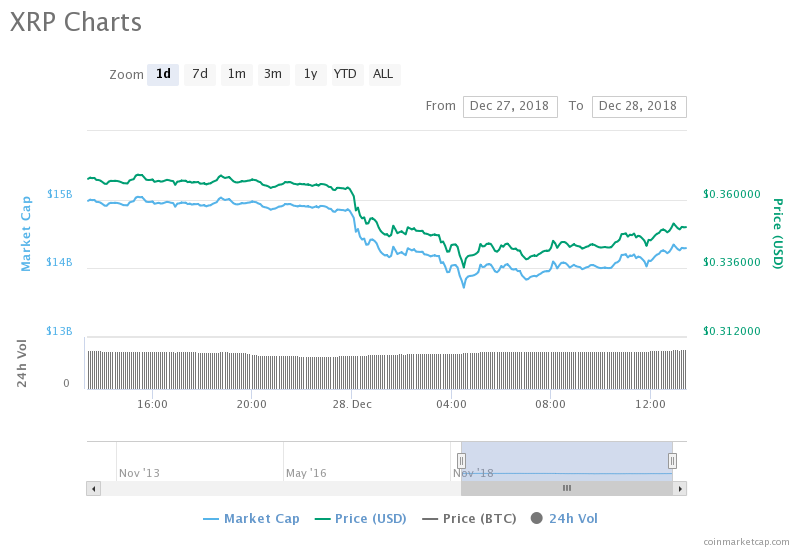
Task: Click the Market Cap axis title
Action: [26, 234]
